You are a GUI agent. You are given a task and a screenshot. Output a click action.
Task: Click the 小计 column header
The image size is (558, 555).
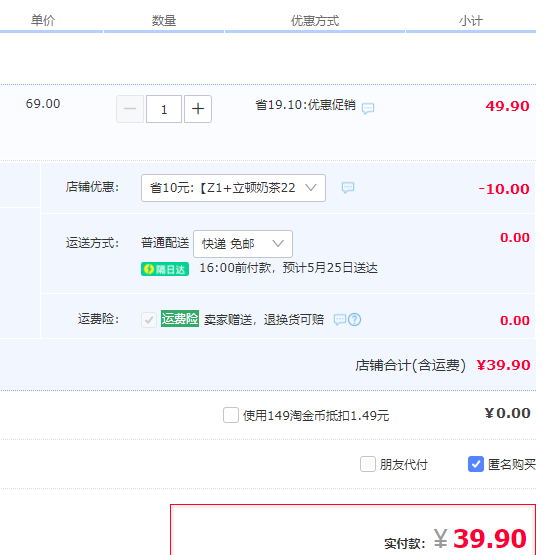(x=470, y=21)
